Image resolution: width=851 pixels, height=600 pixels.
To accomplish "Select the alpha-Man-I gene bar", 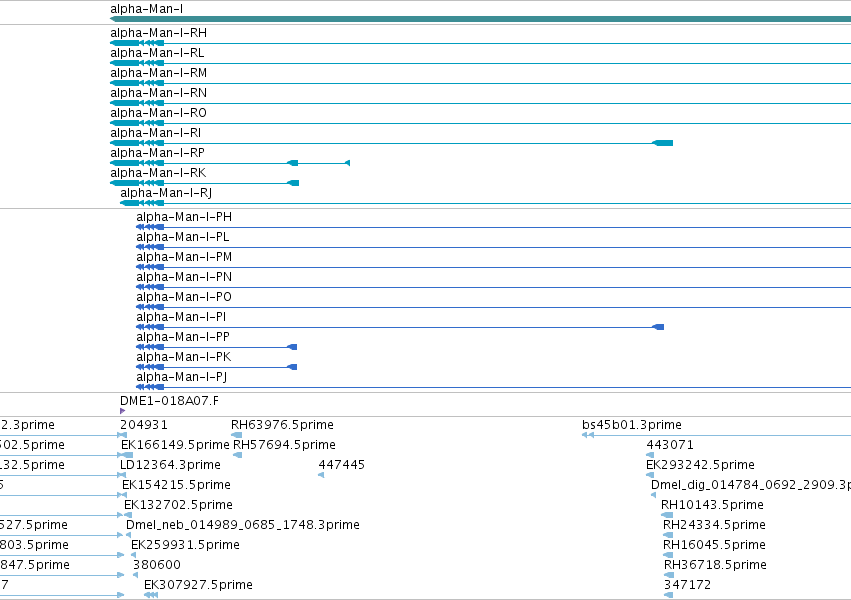I will click(480, 19).
